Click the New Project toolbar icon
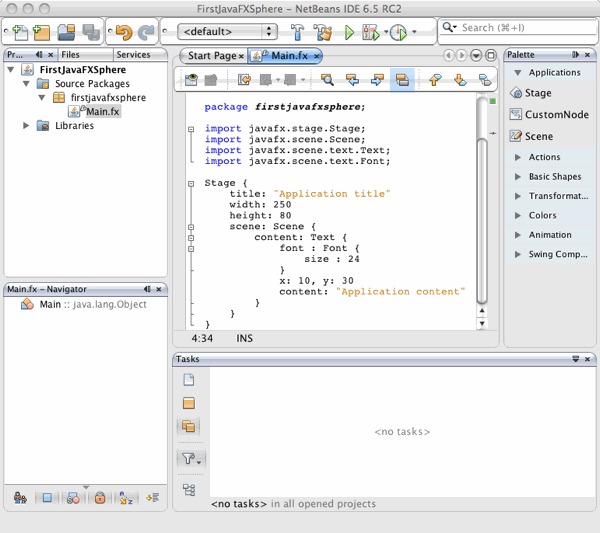This screenshot has width=600, height=533. [x=41, y=32]
